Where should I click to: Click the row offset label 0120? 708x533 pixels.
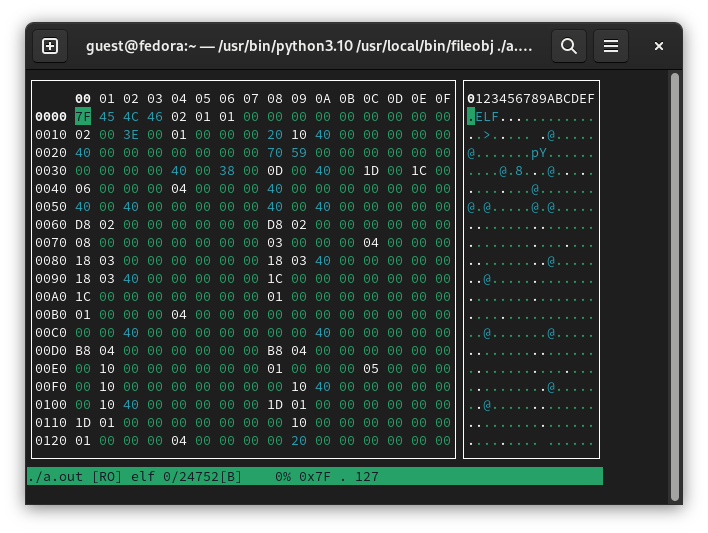pos(51,440)
